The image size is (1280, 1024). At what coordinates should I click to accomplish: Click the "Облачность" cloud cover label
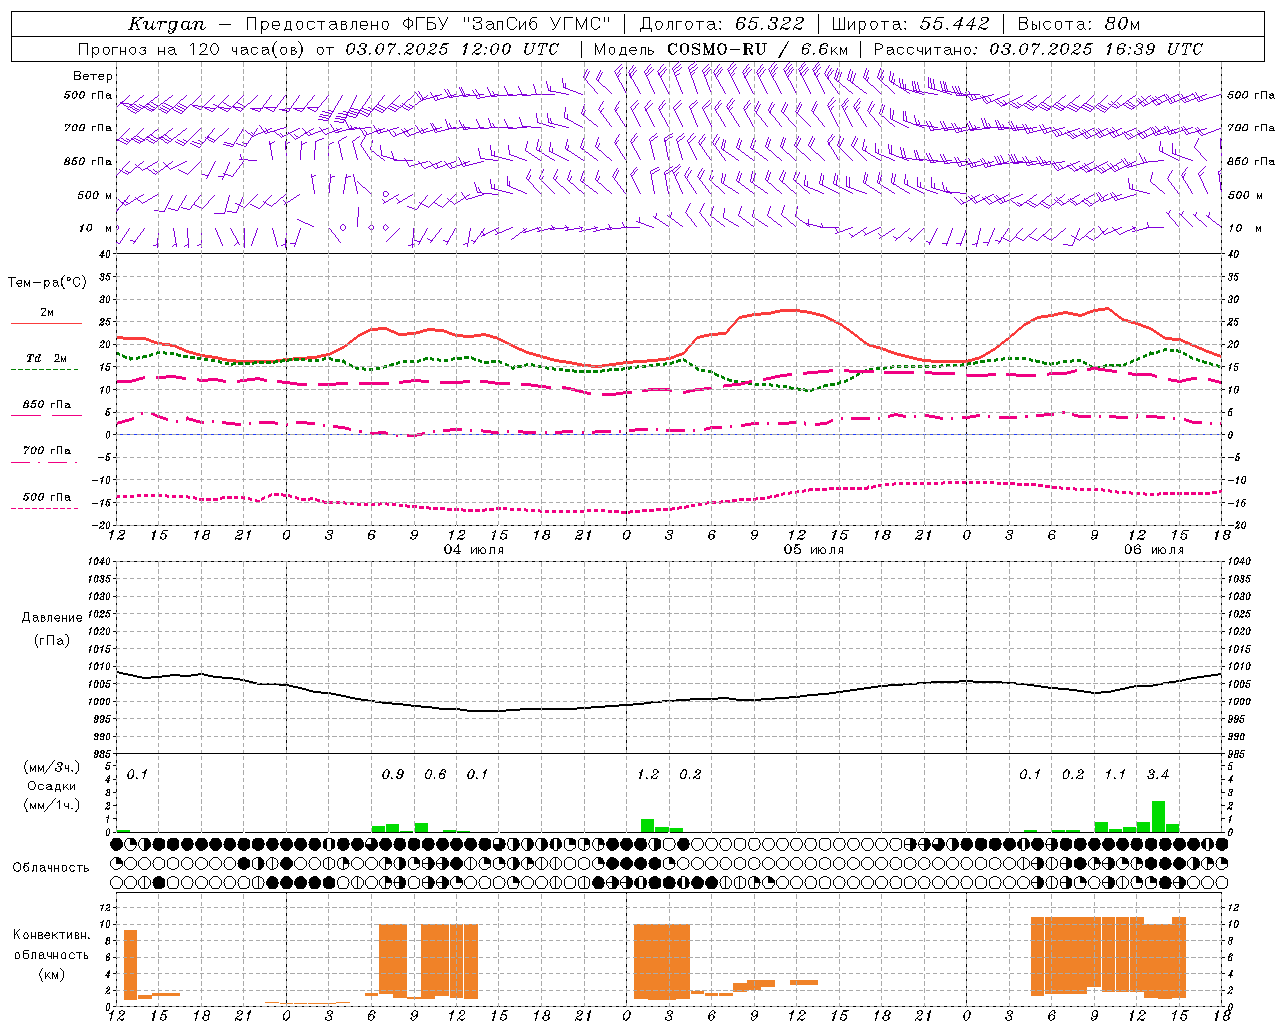(50, 868)
